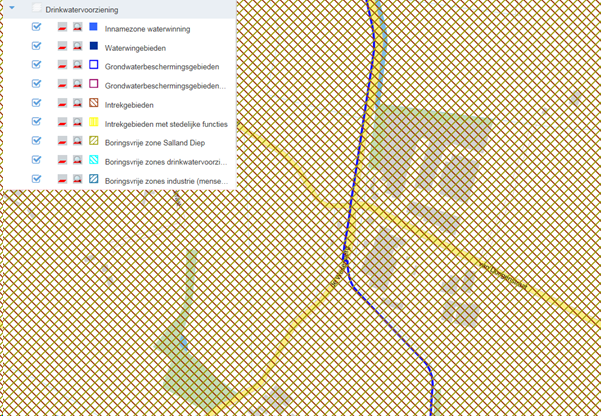601x416 pixels.
Task: Click cyan hatched Boringsvrije zones drinkwatervoorzi… swatch
Action: 94,160
